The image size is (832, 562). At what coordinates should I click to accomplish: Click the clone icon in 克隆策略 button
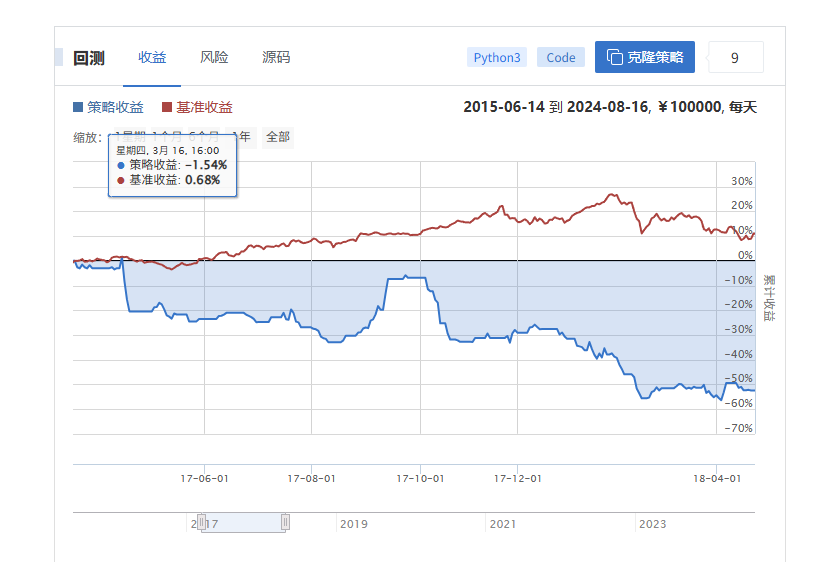click(614, 57)
